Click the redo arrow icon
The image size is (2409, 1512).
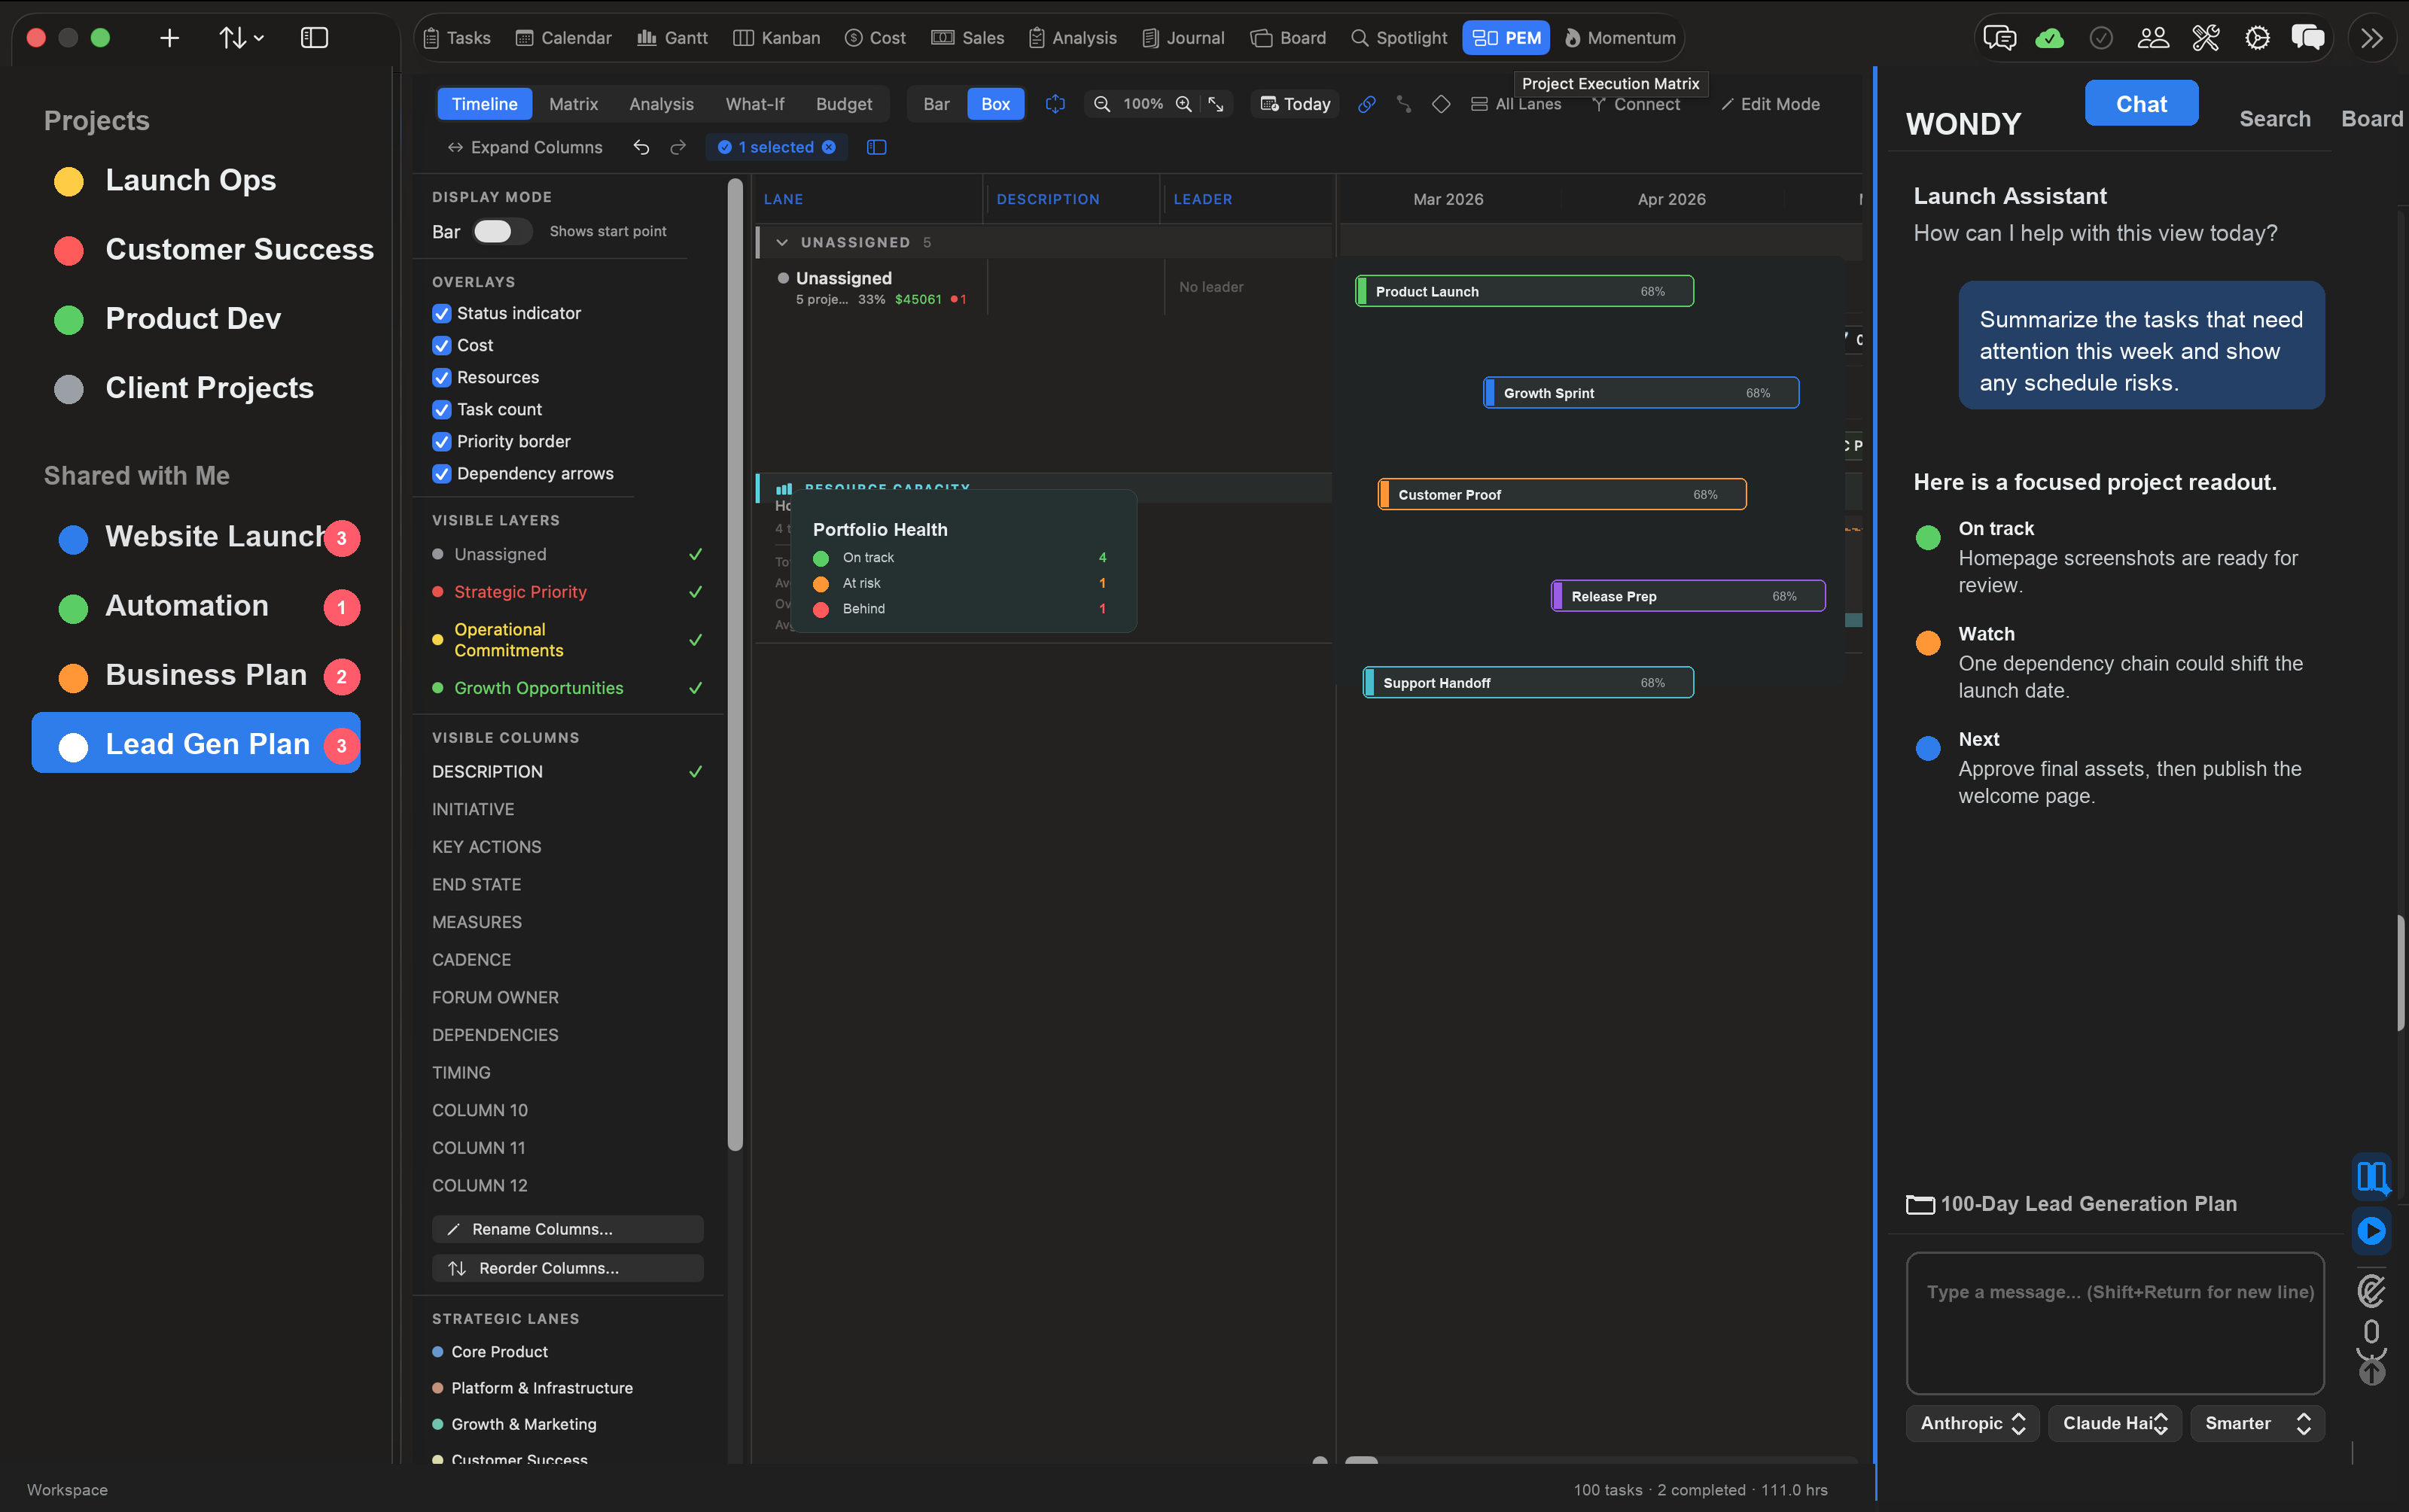[678, 147]
